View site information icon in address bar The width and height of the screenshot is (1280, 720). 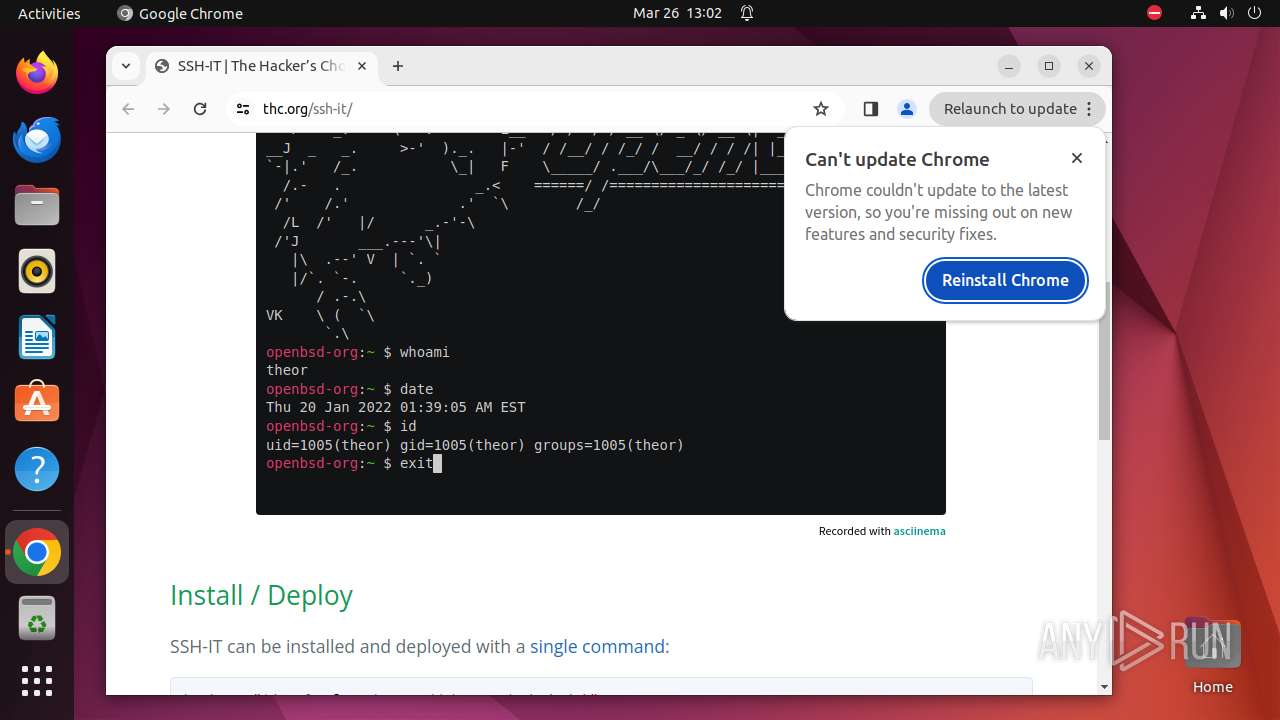point(242,109)
